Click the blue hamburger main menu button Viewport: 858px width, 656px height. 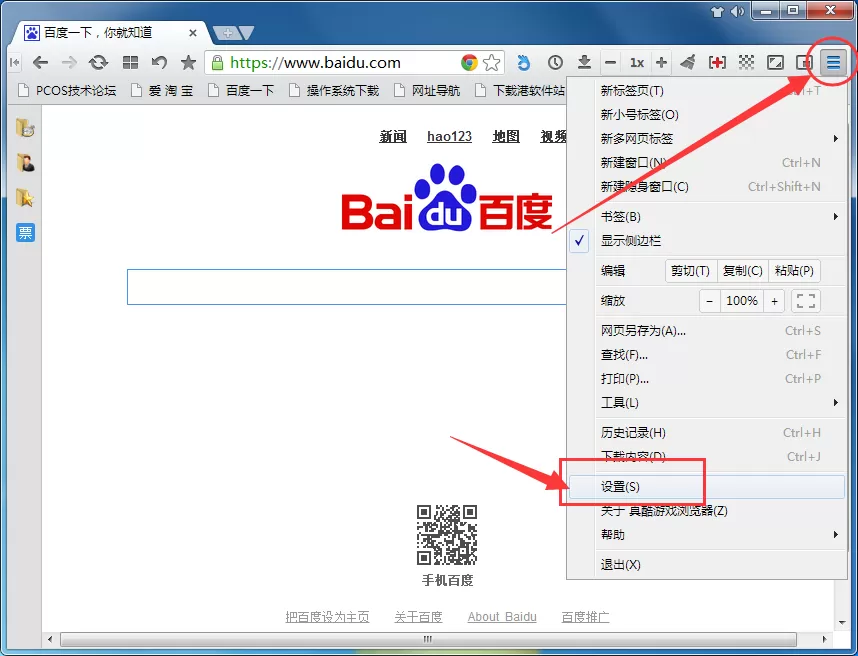pos(833,63)
